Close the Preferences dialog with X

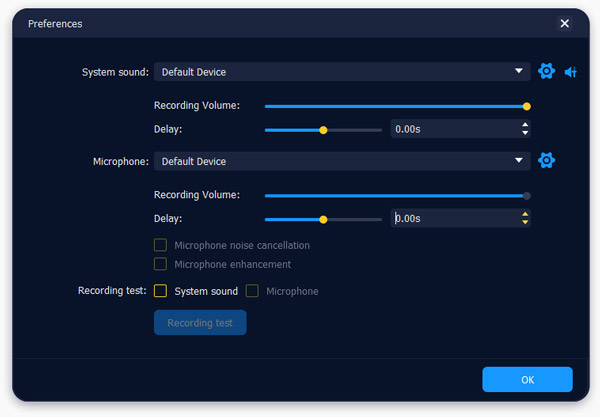coord(565,23)
